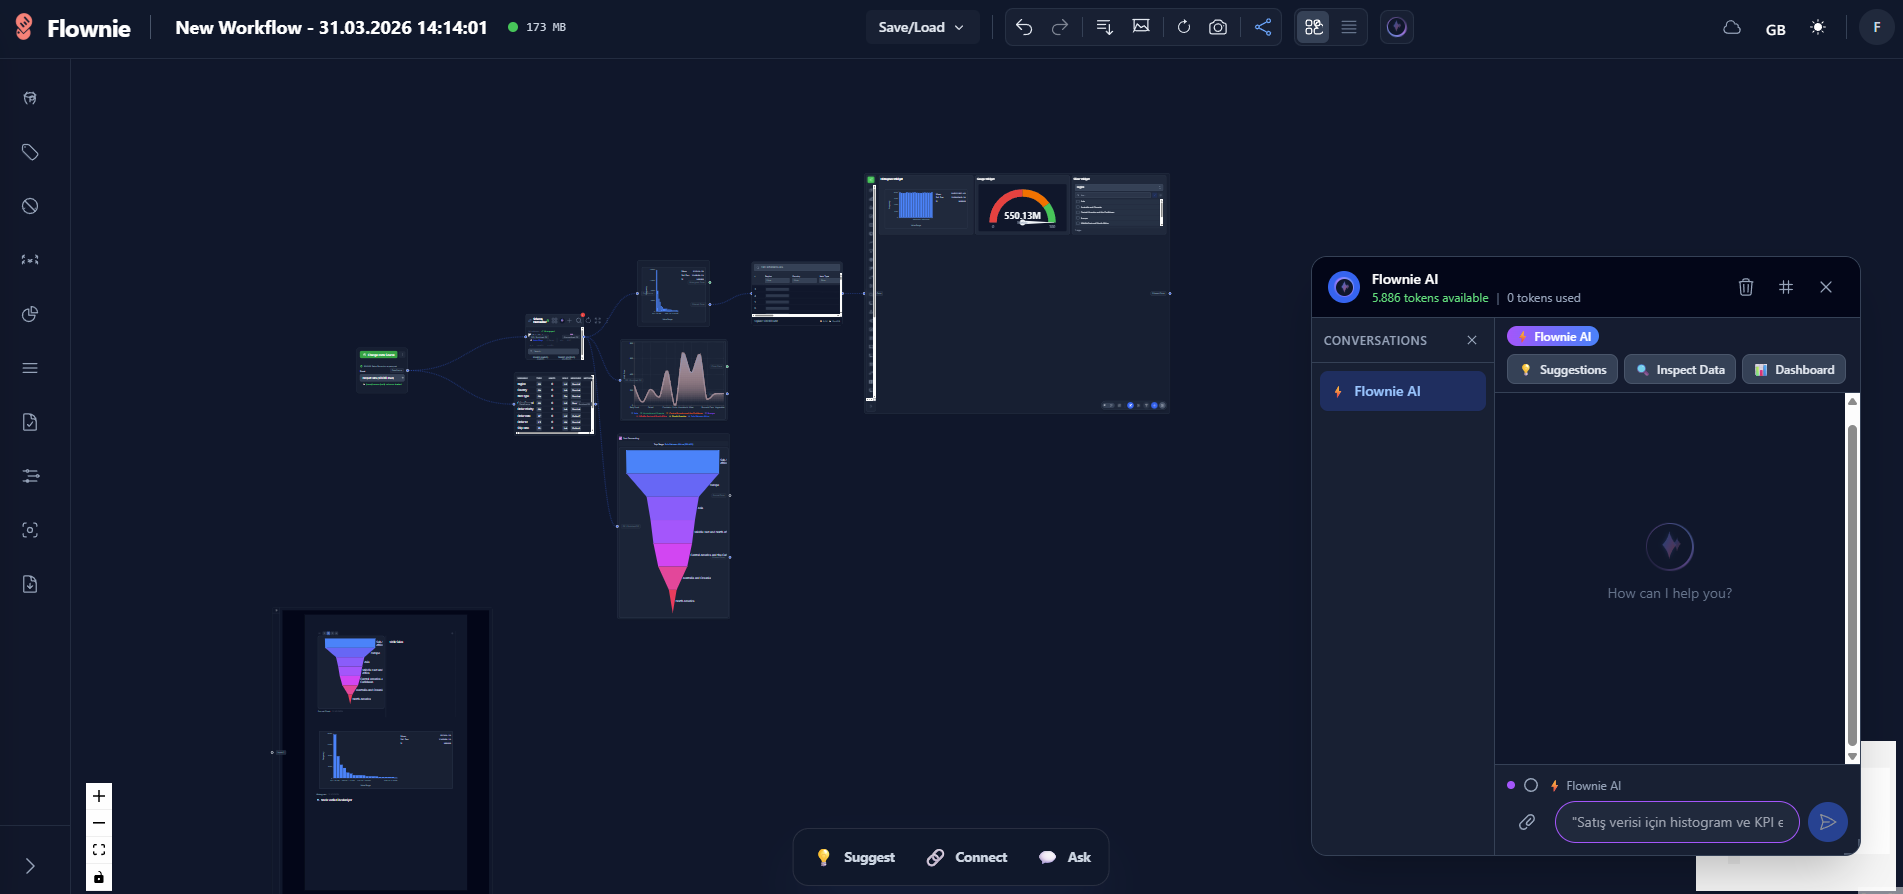Focus the AI chat message input
The image size is (1903, 894).
tap(1677, 822)
